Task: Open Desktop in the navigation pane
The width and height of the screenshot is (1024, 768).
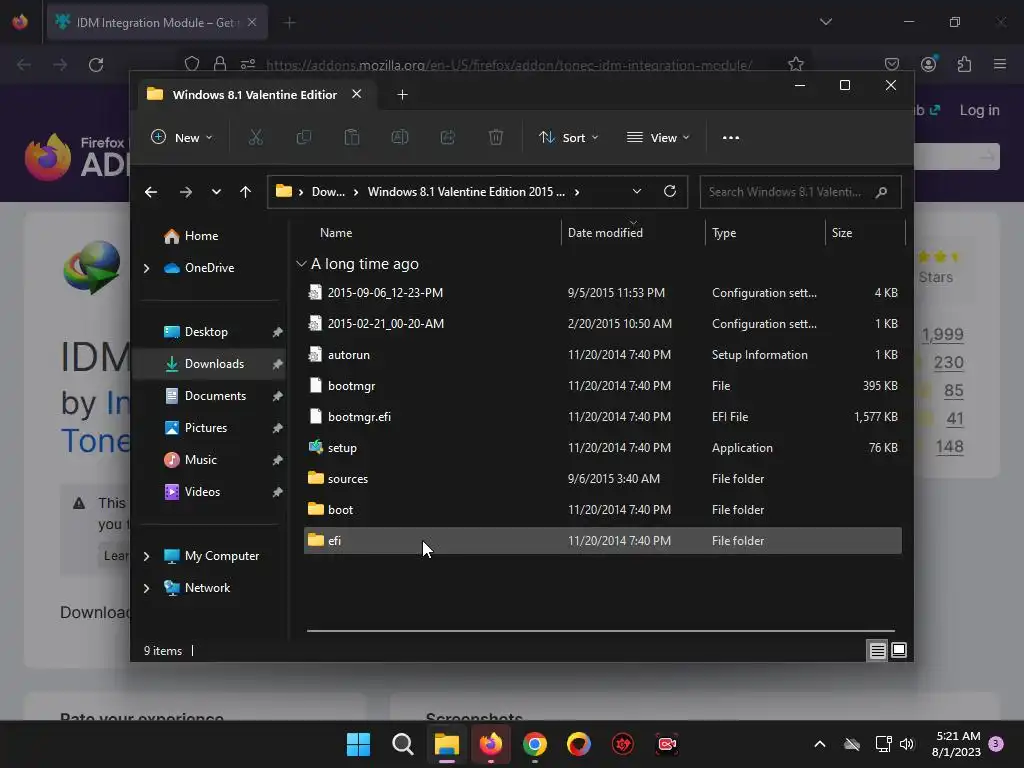Action: point(206,332)
